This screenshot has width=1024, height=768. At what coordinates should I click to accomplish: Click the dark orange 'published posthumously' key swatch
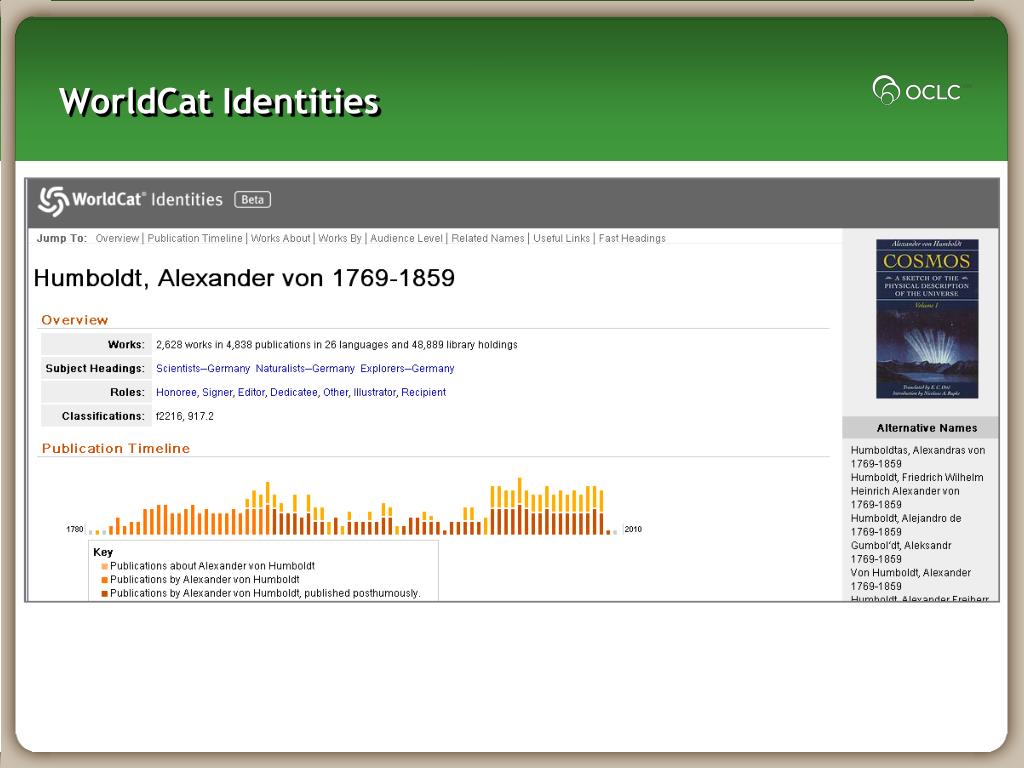104,594
